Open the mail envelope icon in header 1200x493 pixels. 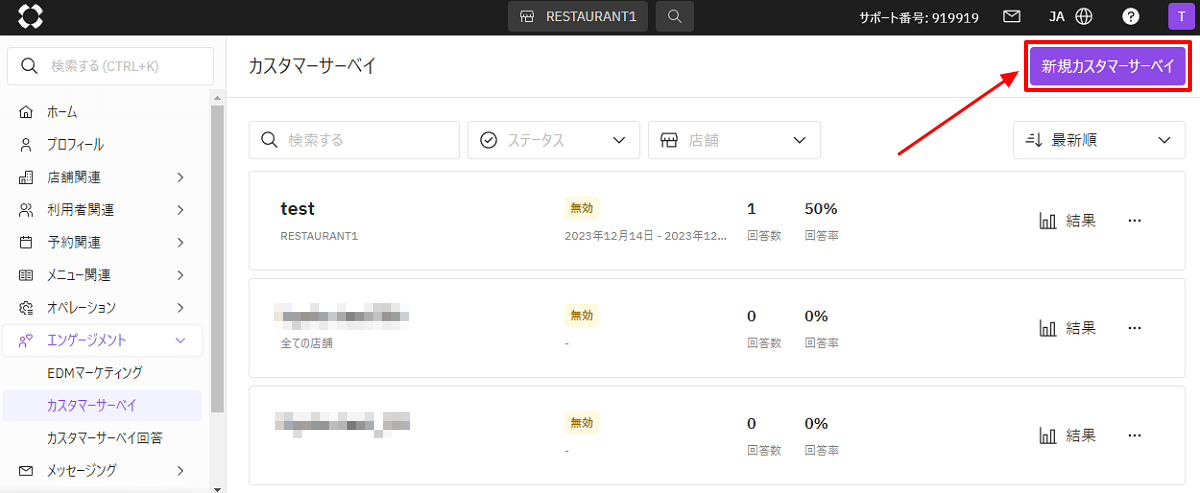click(1012, 17)
